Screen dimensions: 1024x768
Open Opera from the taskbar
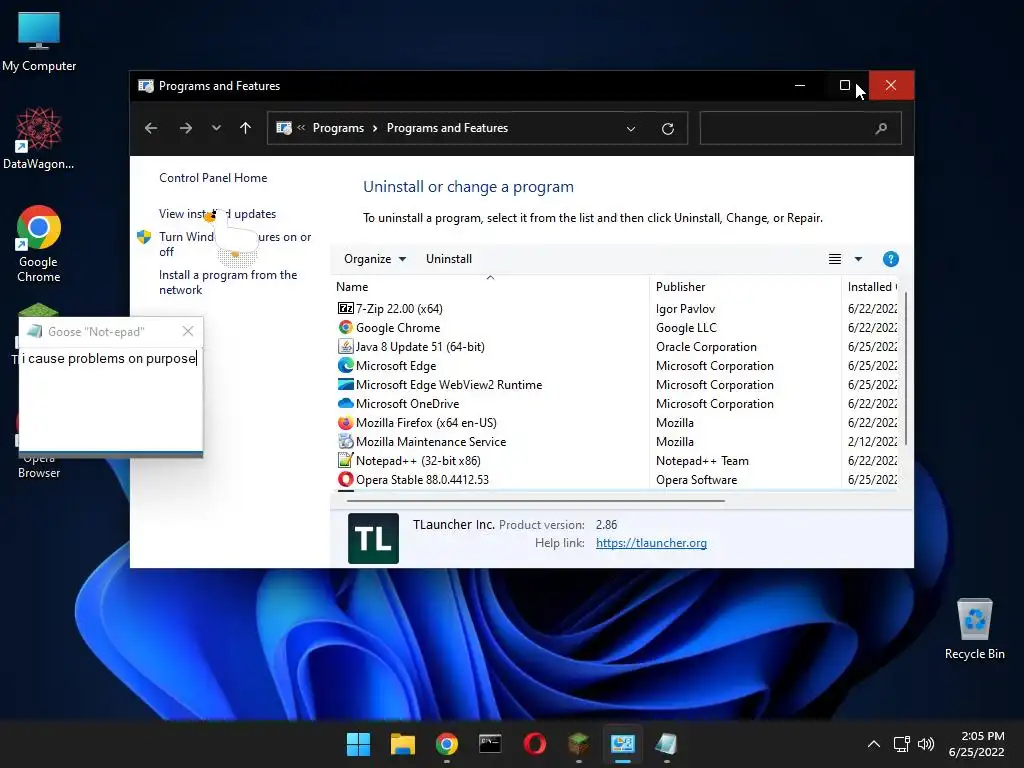pos(535,744)
